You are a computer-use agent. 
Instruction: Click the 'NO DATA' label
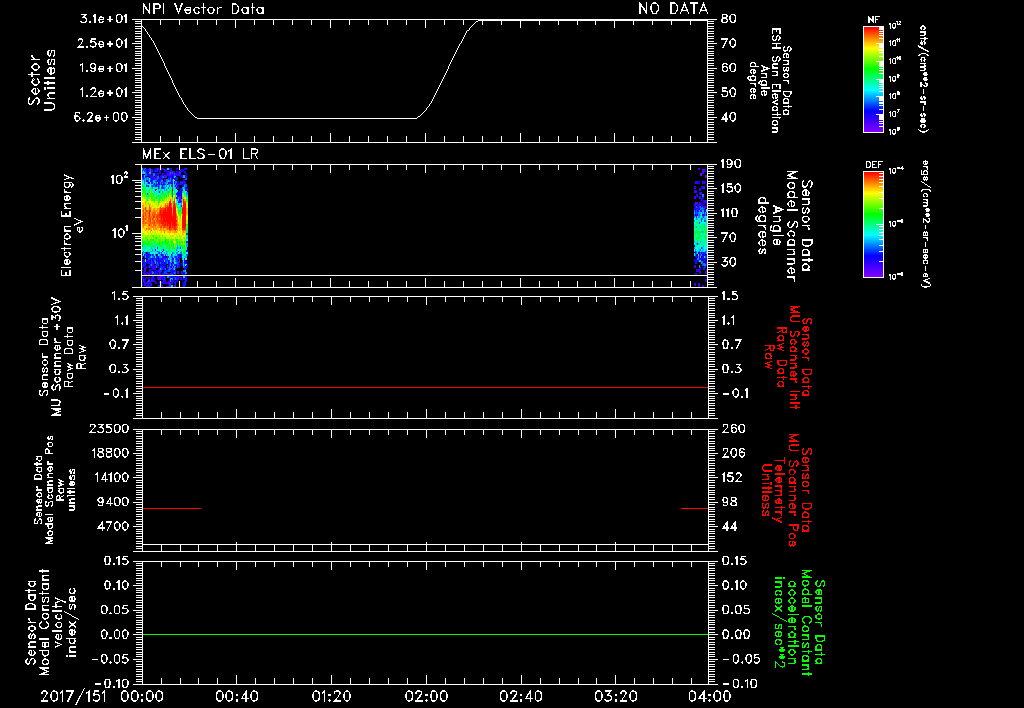[673, 9]
